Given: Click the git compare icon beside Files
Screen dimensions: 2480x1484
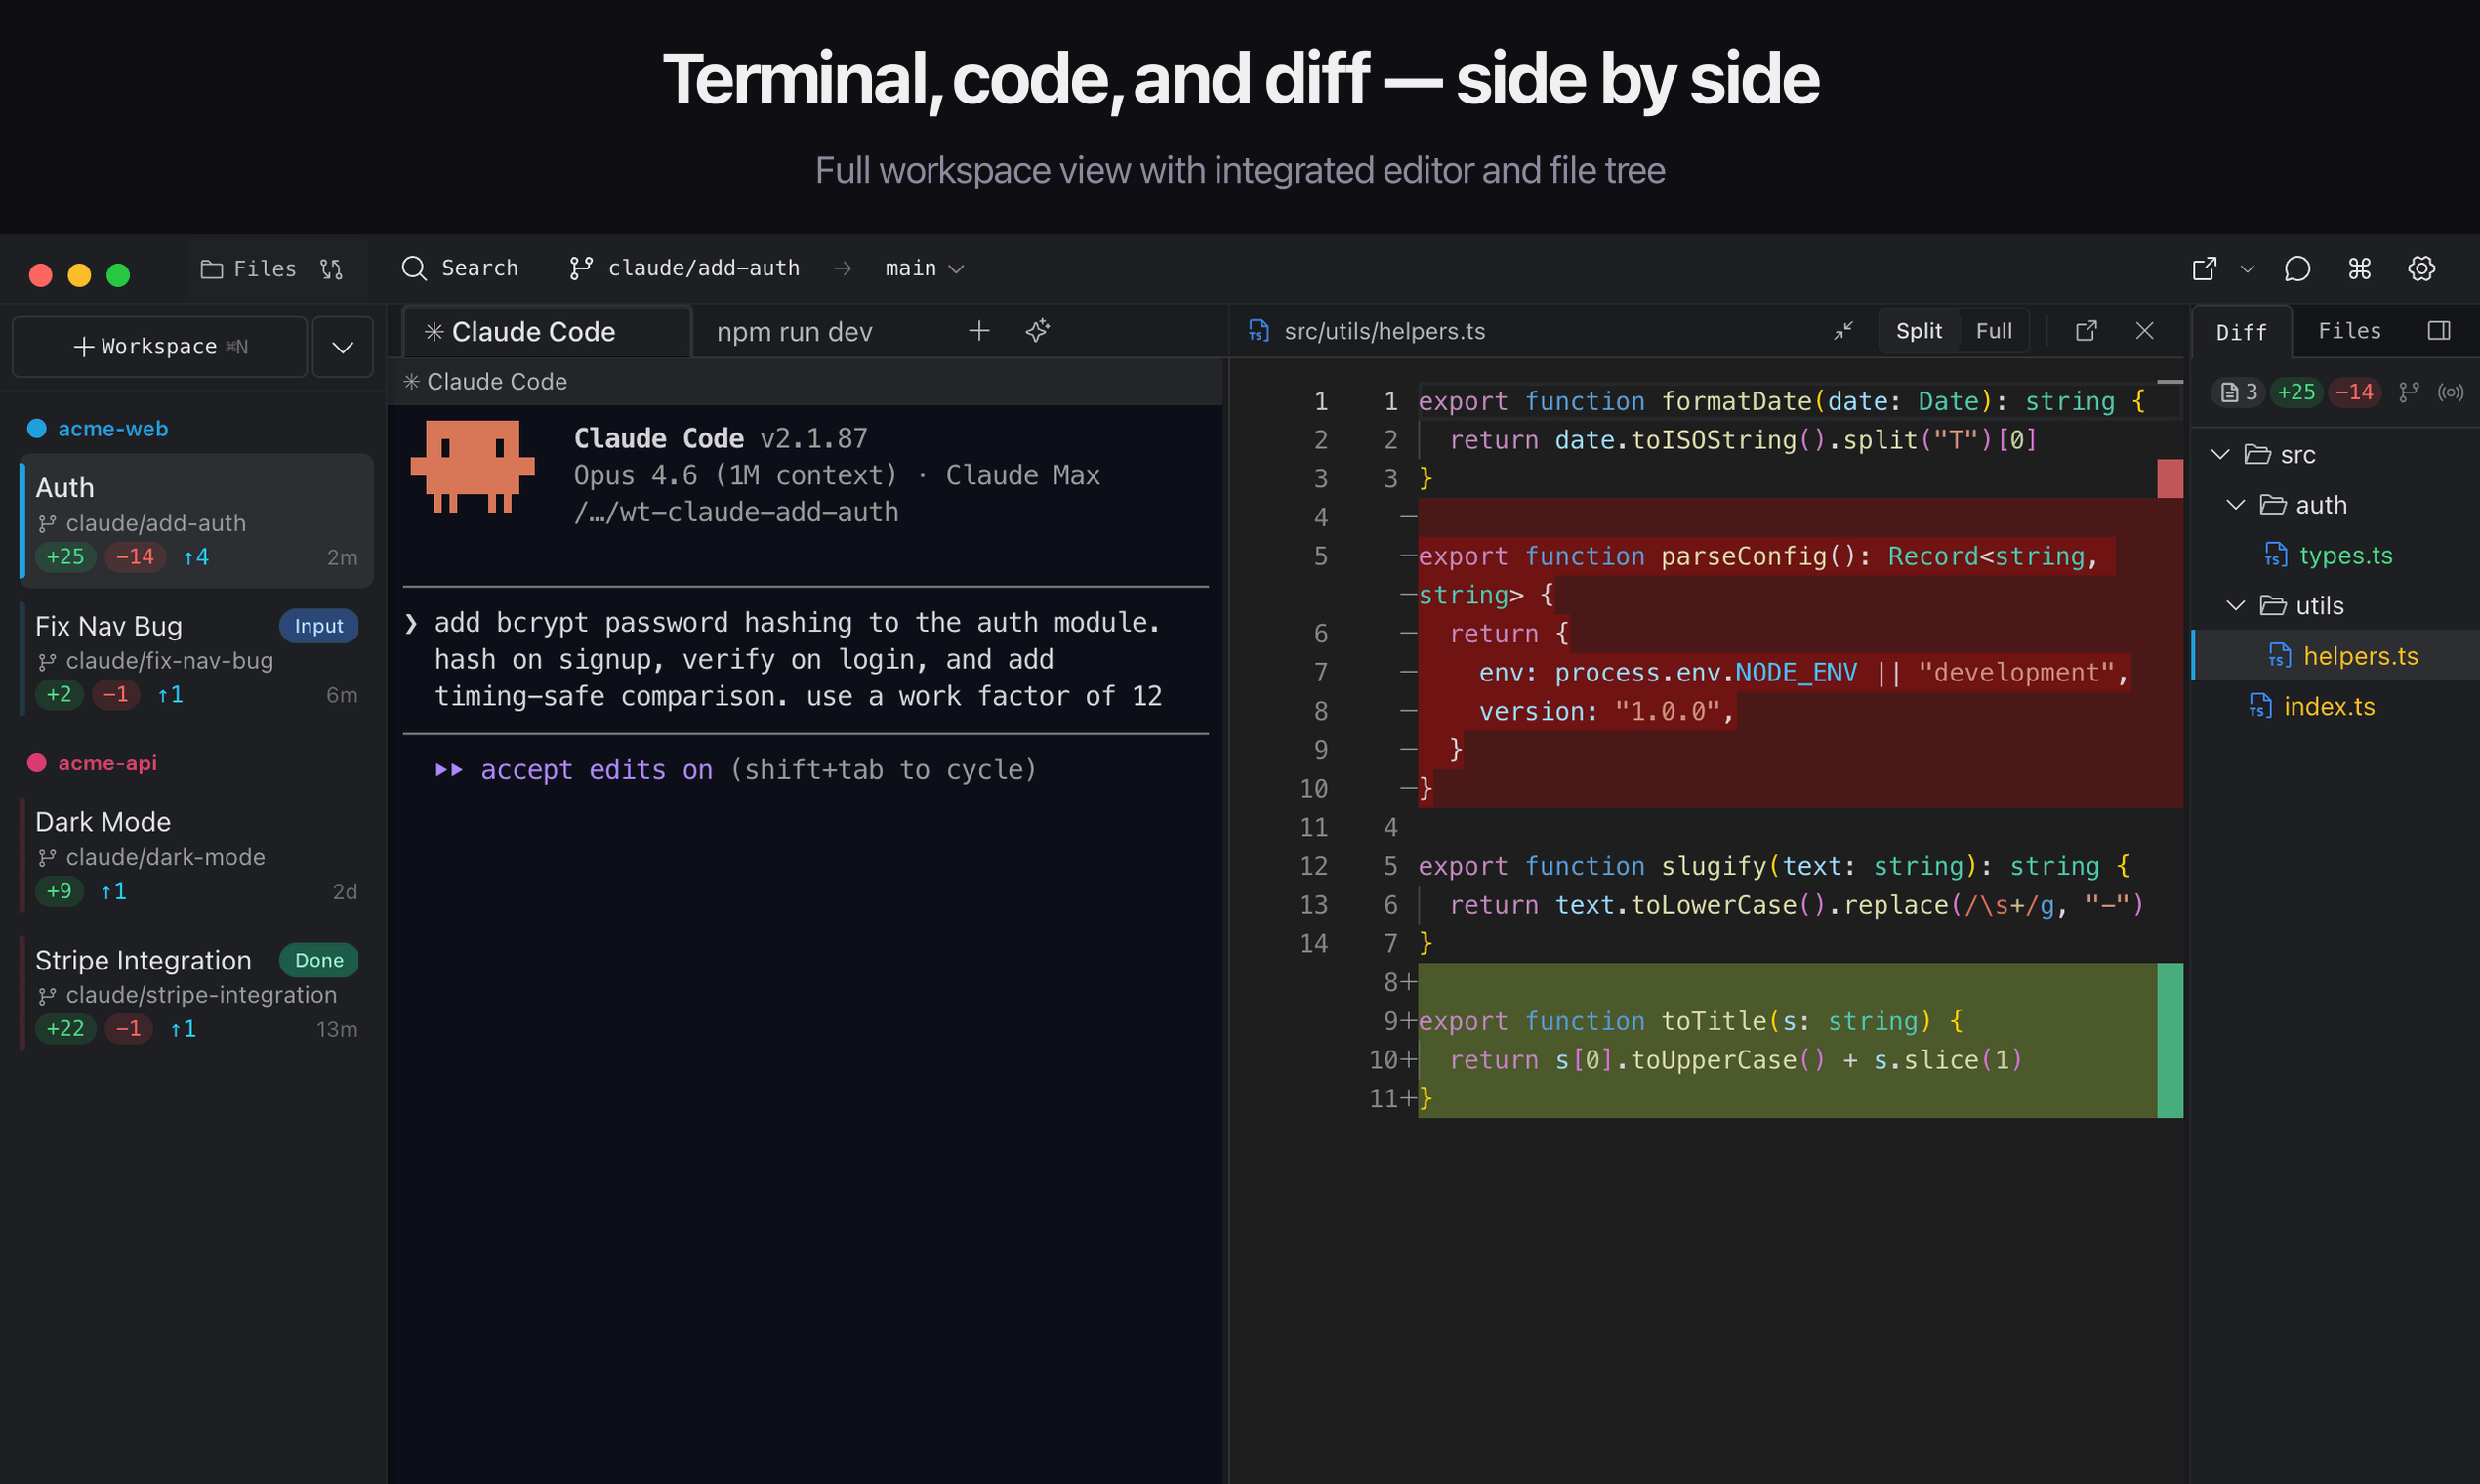Looking at the screenshot, I should pos(331,269).
